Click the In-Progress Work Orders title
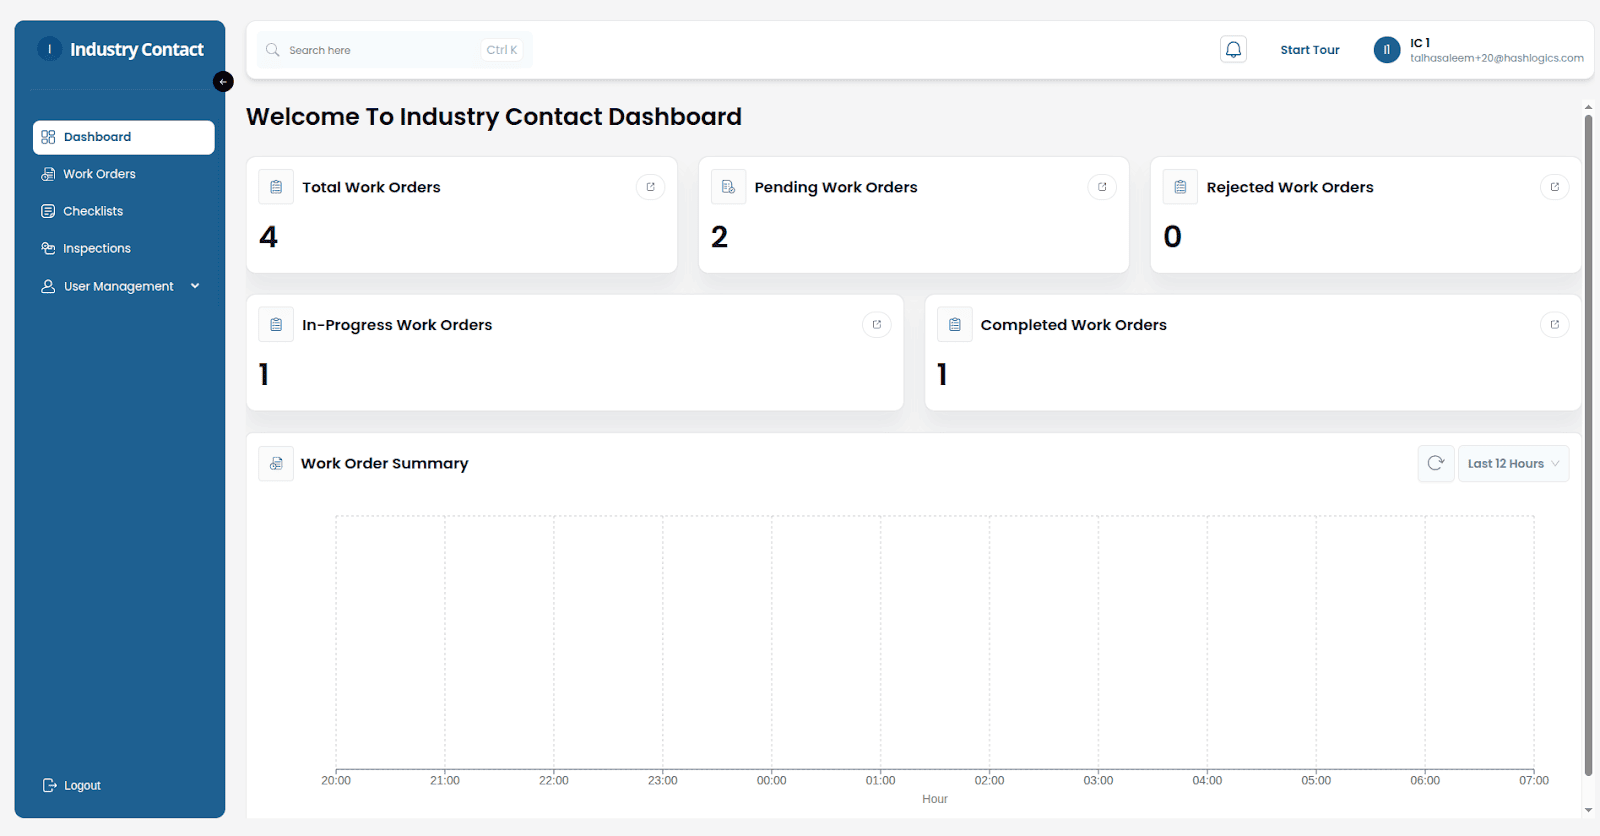Viewport: 1600px width, 836px height. (x=397, y=325)
